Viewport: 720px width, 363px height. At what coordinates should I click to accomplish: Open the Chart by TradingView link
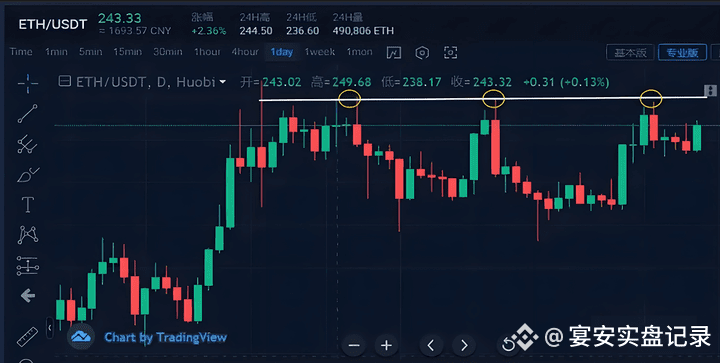click(x=165, y=338)
